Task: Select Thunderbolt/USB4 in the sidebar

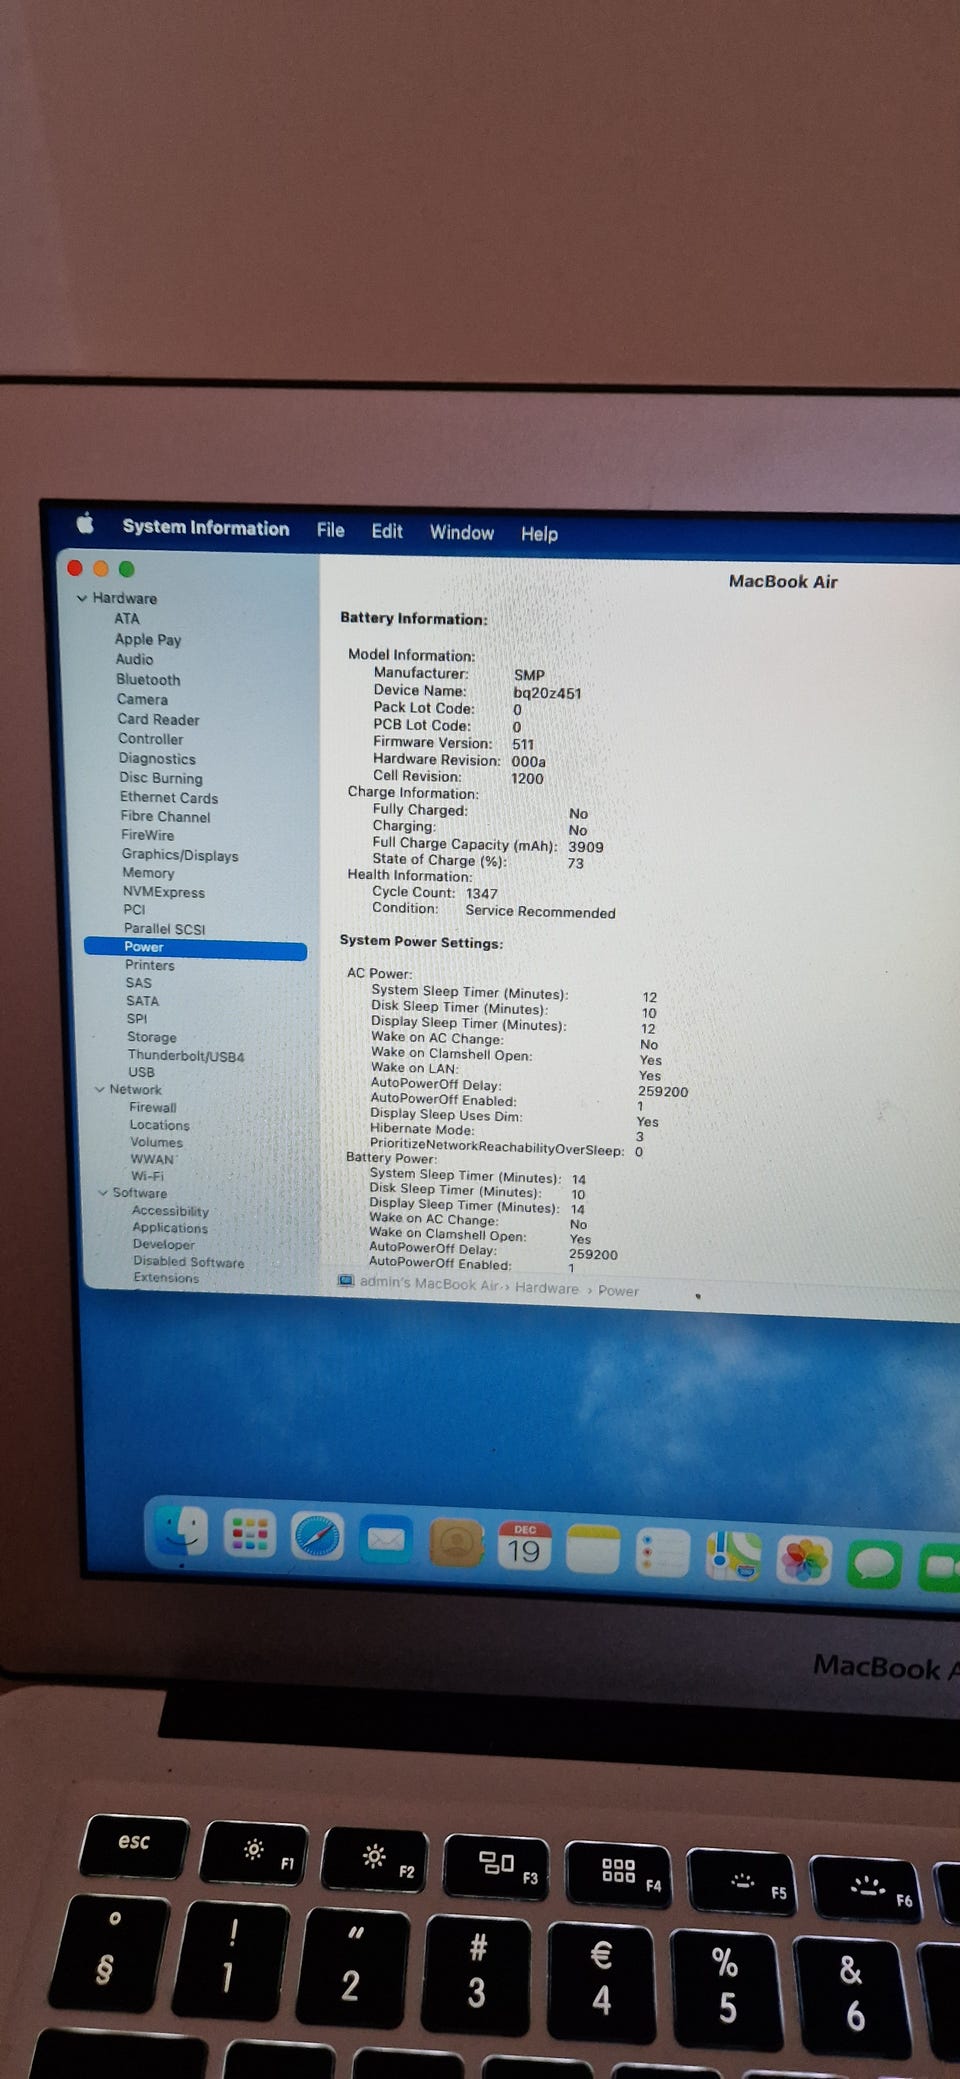Action: 186,1056
